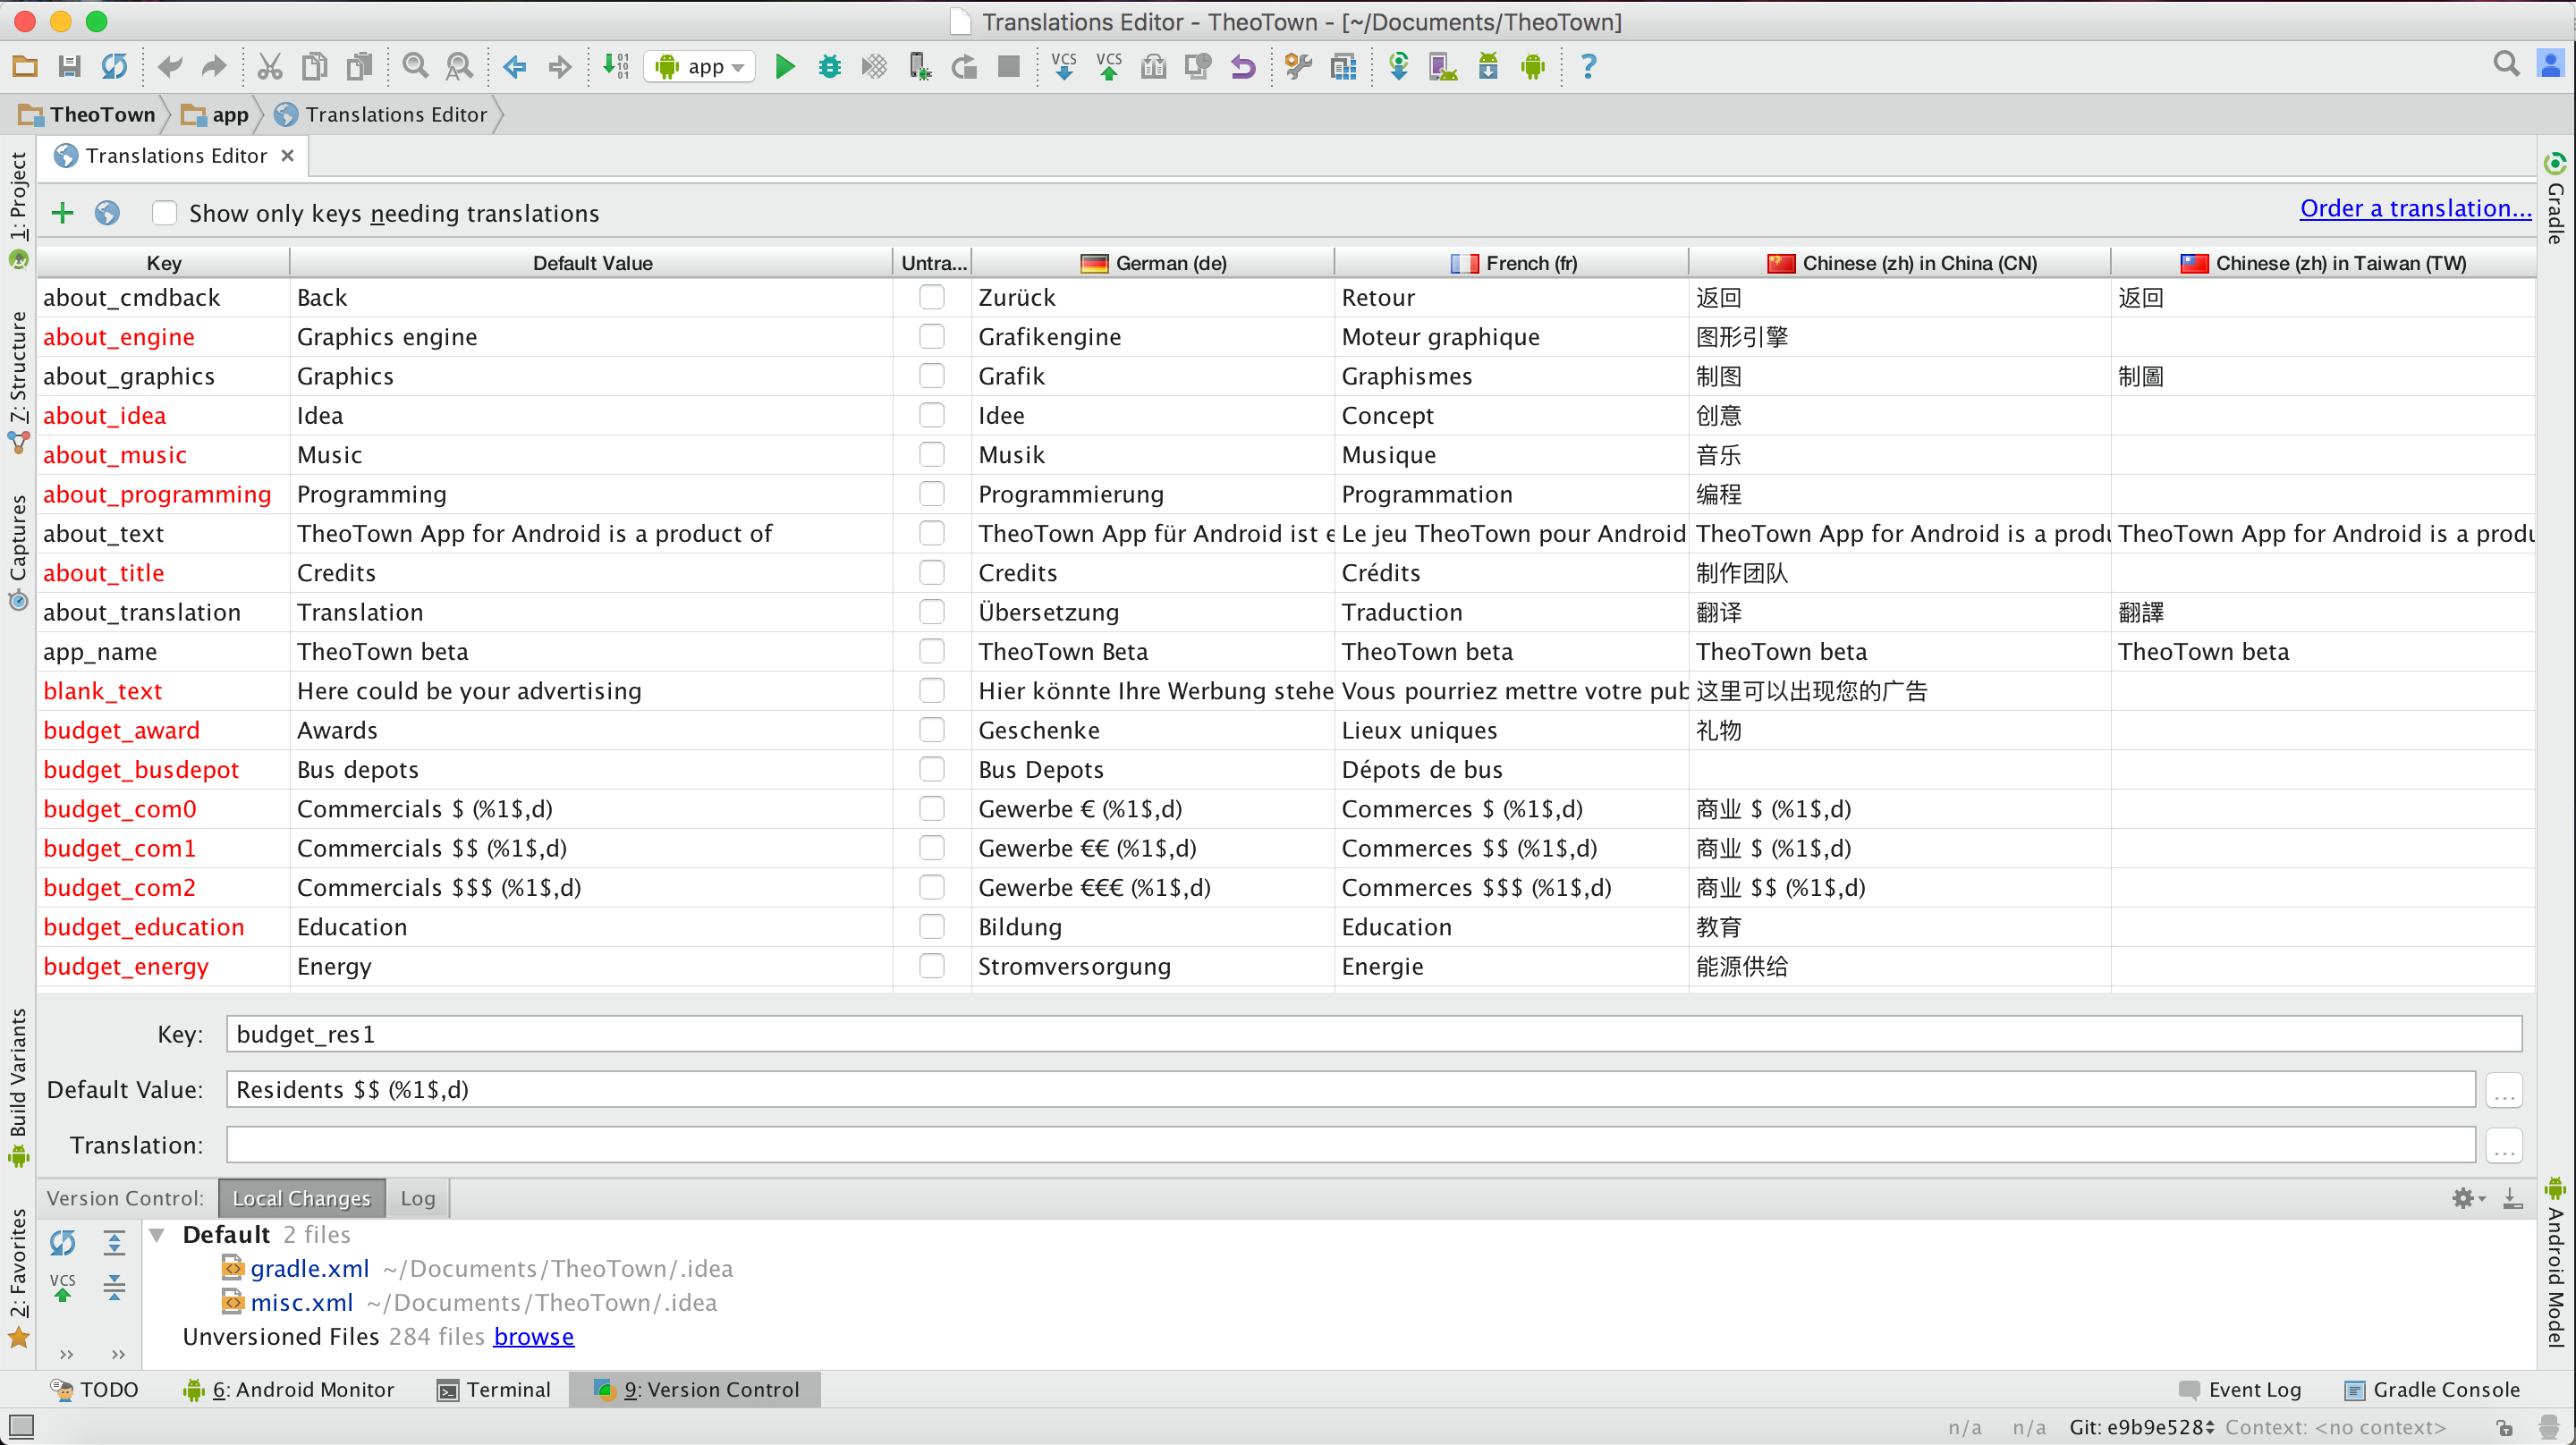Start debugging with the green bug icon
The image size is (2576, 1445).
coord(830,67)
